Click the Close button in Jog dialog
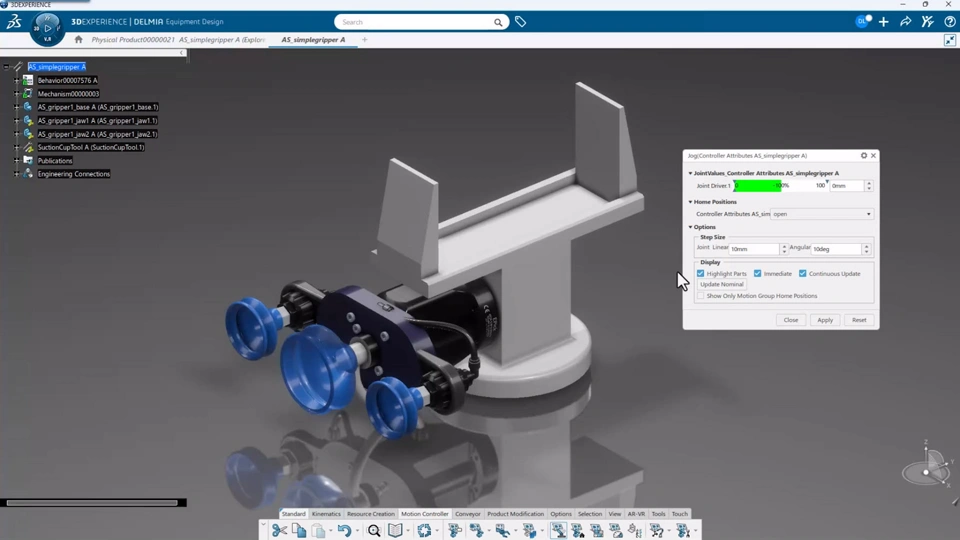This screenshot has width=960, height=540. pos(790,320)
